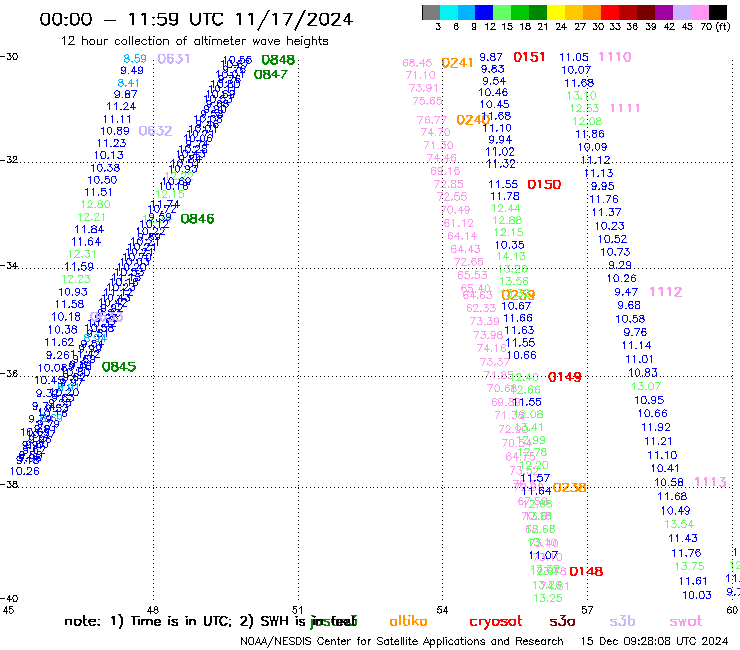740x650 pixels.
Task: Click the orange 0241 altika time label
Action: click(457, 63)
